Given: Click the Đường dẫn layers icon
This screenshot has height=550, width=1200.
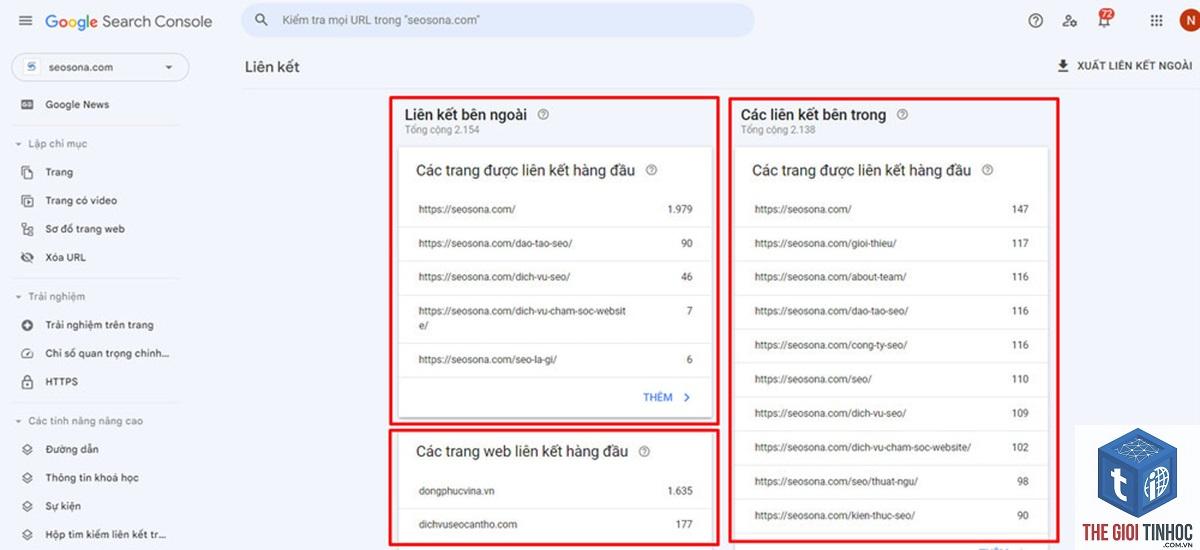Looking at the screenshot, I should click(27, 450).
